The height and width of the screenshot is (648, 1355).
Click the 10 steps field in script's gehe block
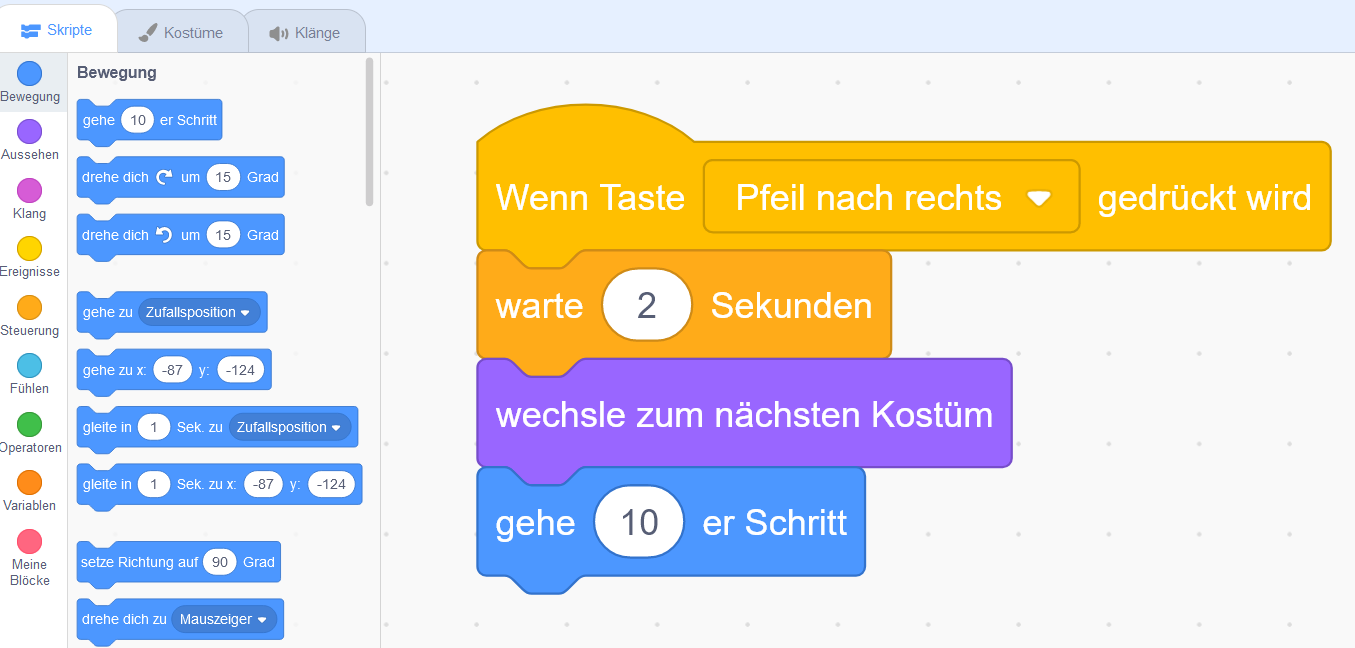tap(639, 522)
